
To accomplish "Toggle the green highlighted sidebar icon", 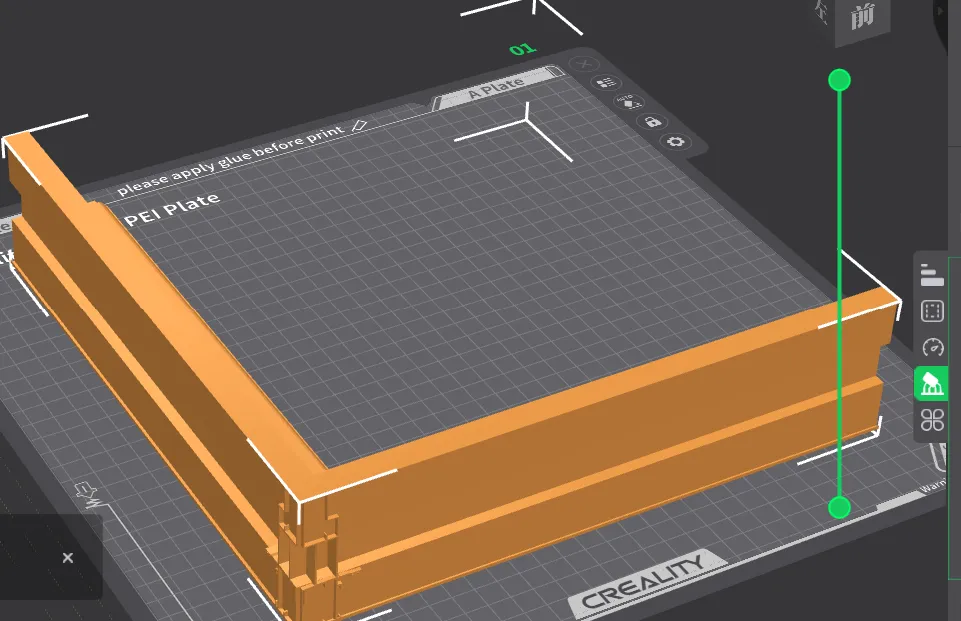I will tap(932, 383).
